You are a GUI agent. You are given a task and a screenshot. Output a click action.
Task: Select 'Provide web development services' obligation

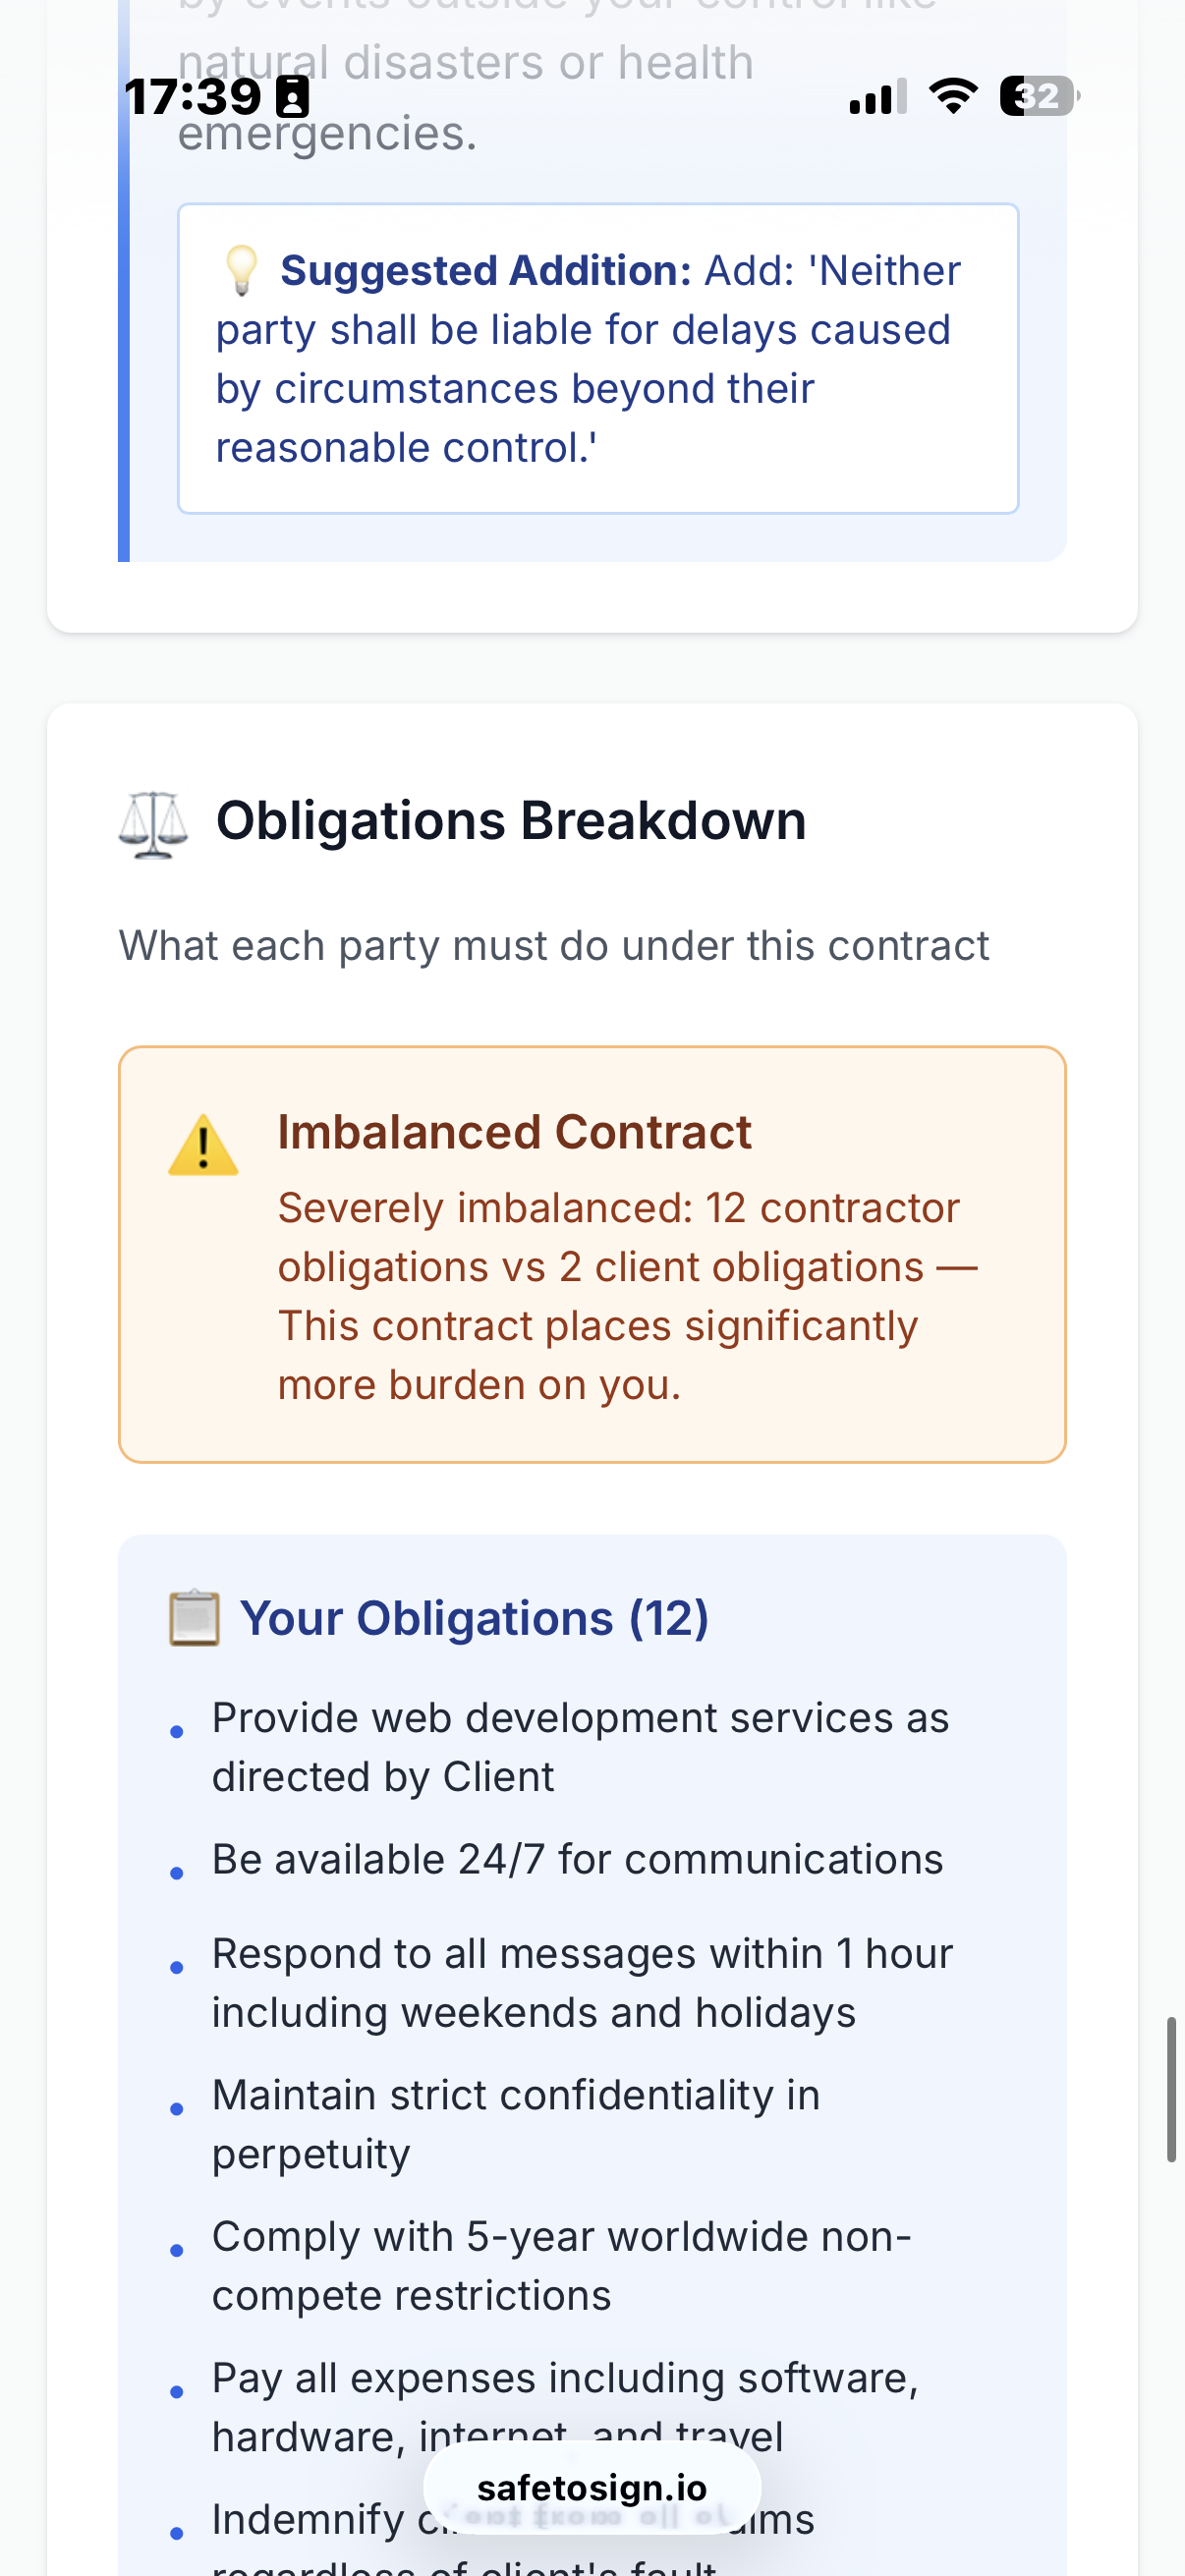point(580,1747)
